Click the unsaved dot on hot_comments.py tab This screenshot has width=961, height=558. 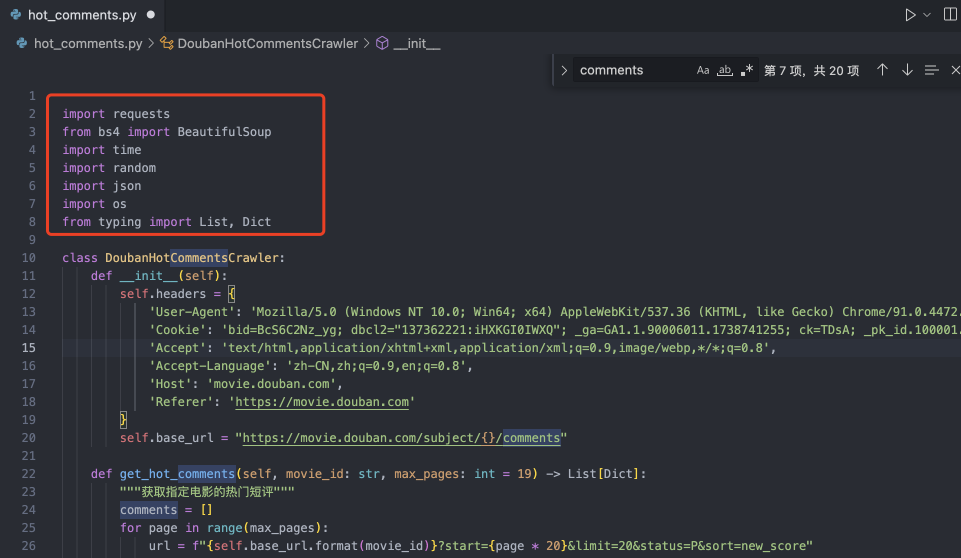151,15
